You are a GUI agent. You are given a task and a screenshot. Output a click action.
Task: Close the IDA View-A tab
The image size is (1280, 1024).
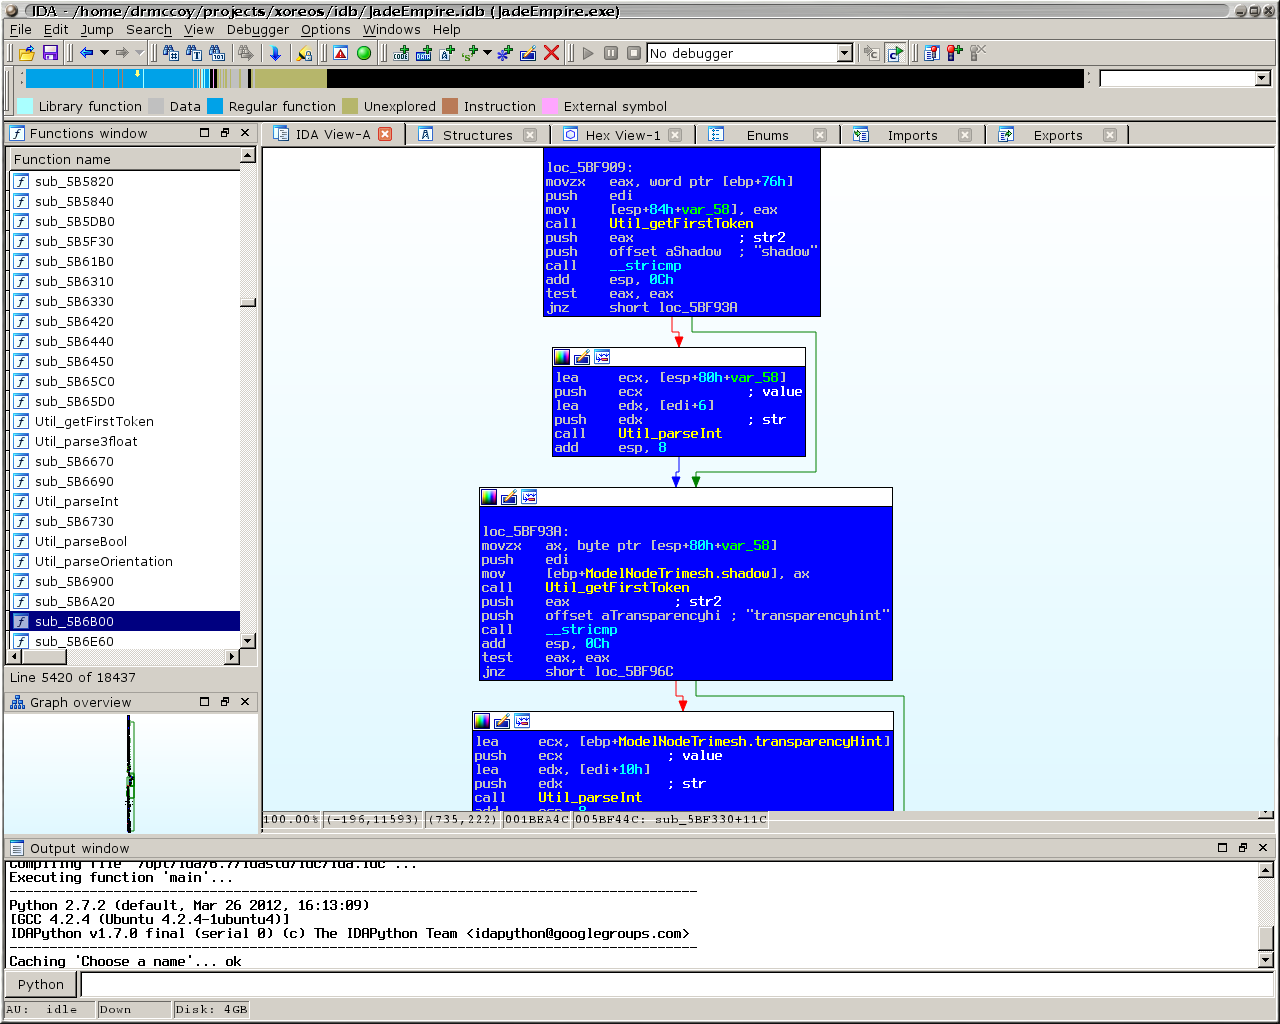385,134
